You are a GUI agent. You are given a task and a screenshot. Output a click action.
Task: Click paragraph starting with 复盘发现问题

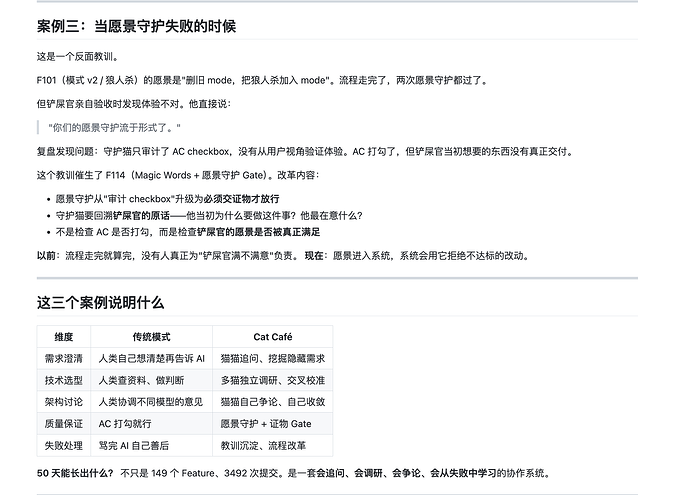click(306, 151)
